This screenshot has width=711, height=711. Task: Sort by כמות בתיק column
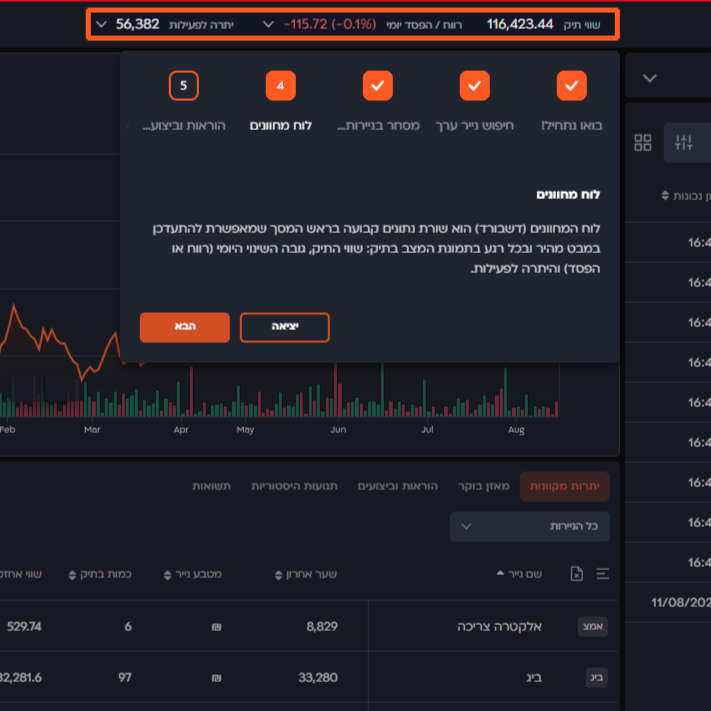pos(102,574)
